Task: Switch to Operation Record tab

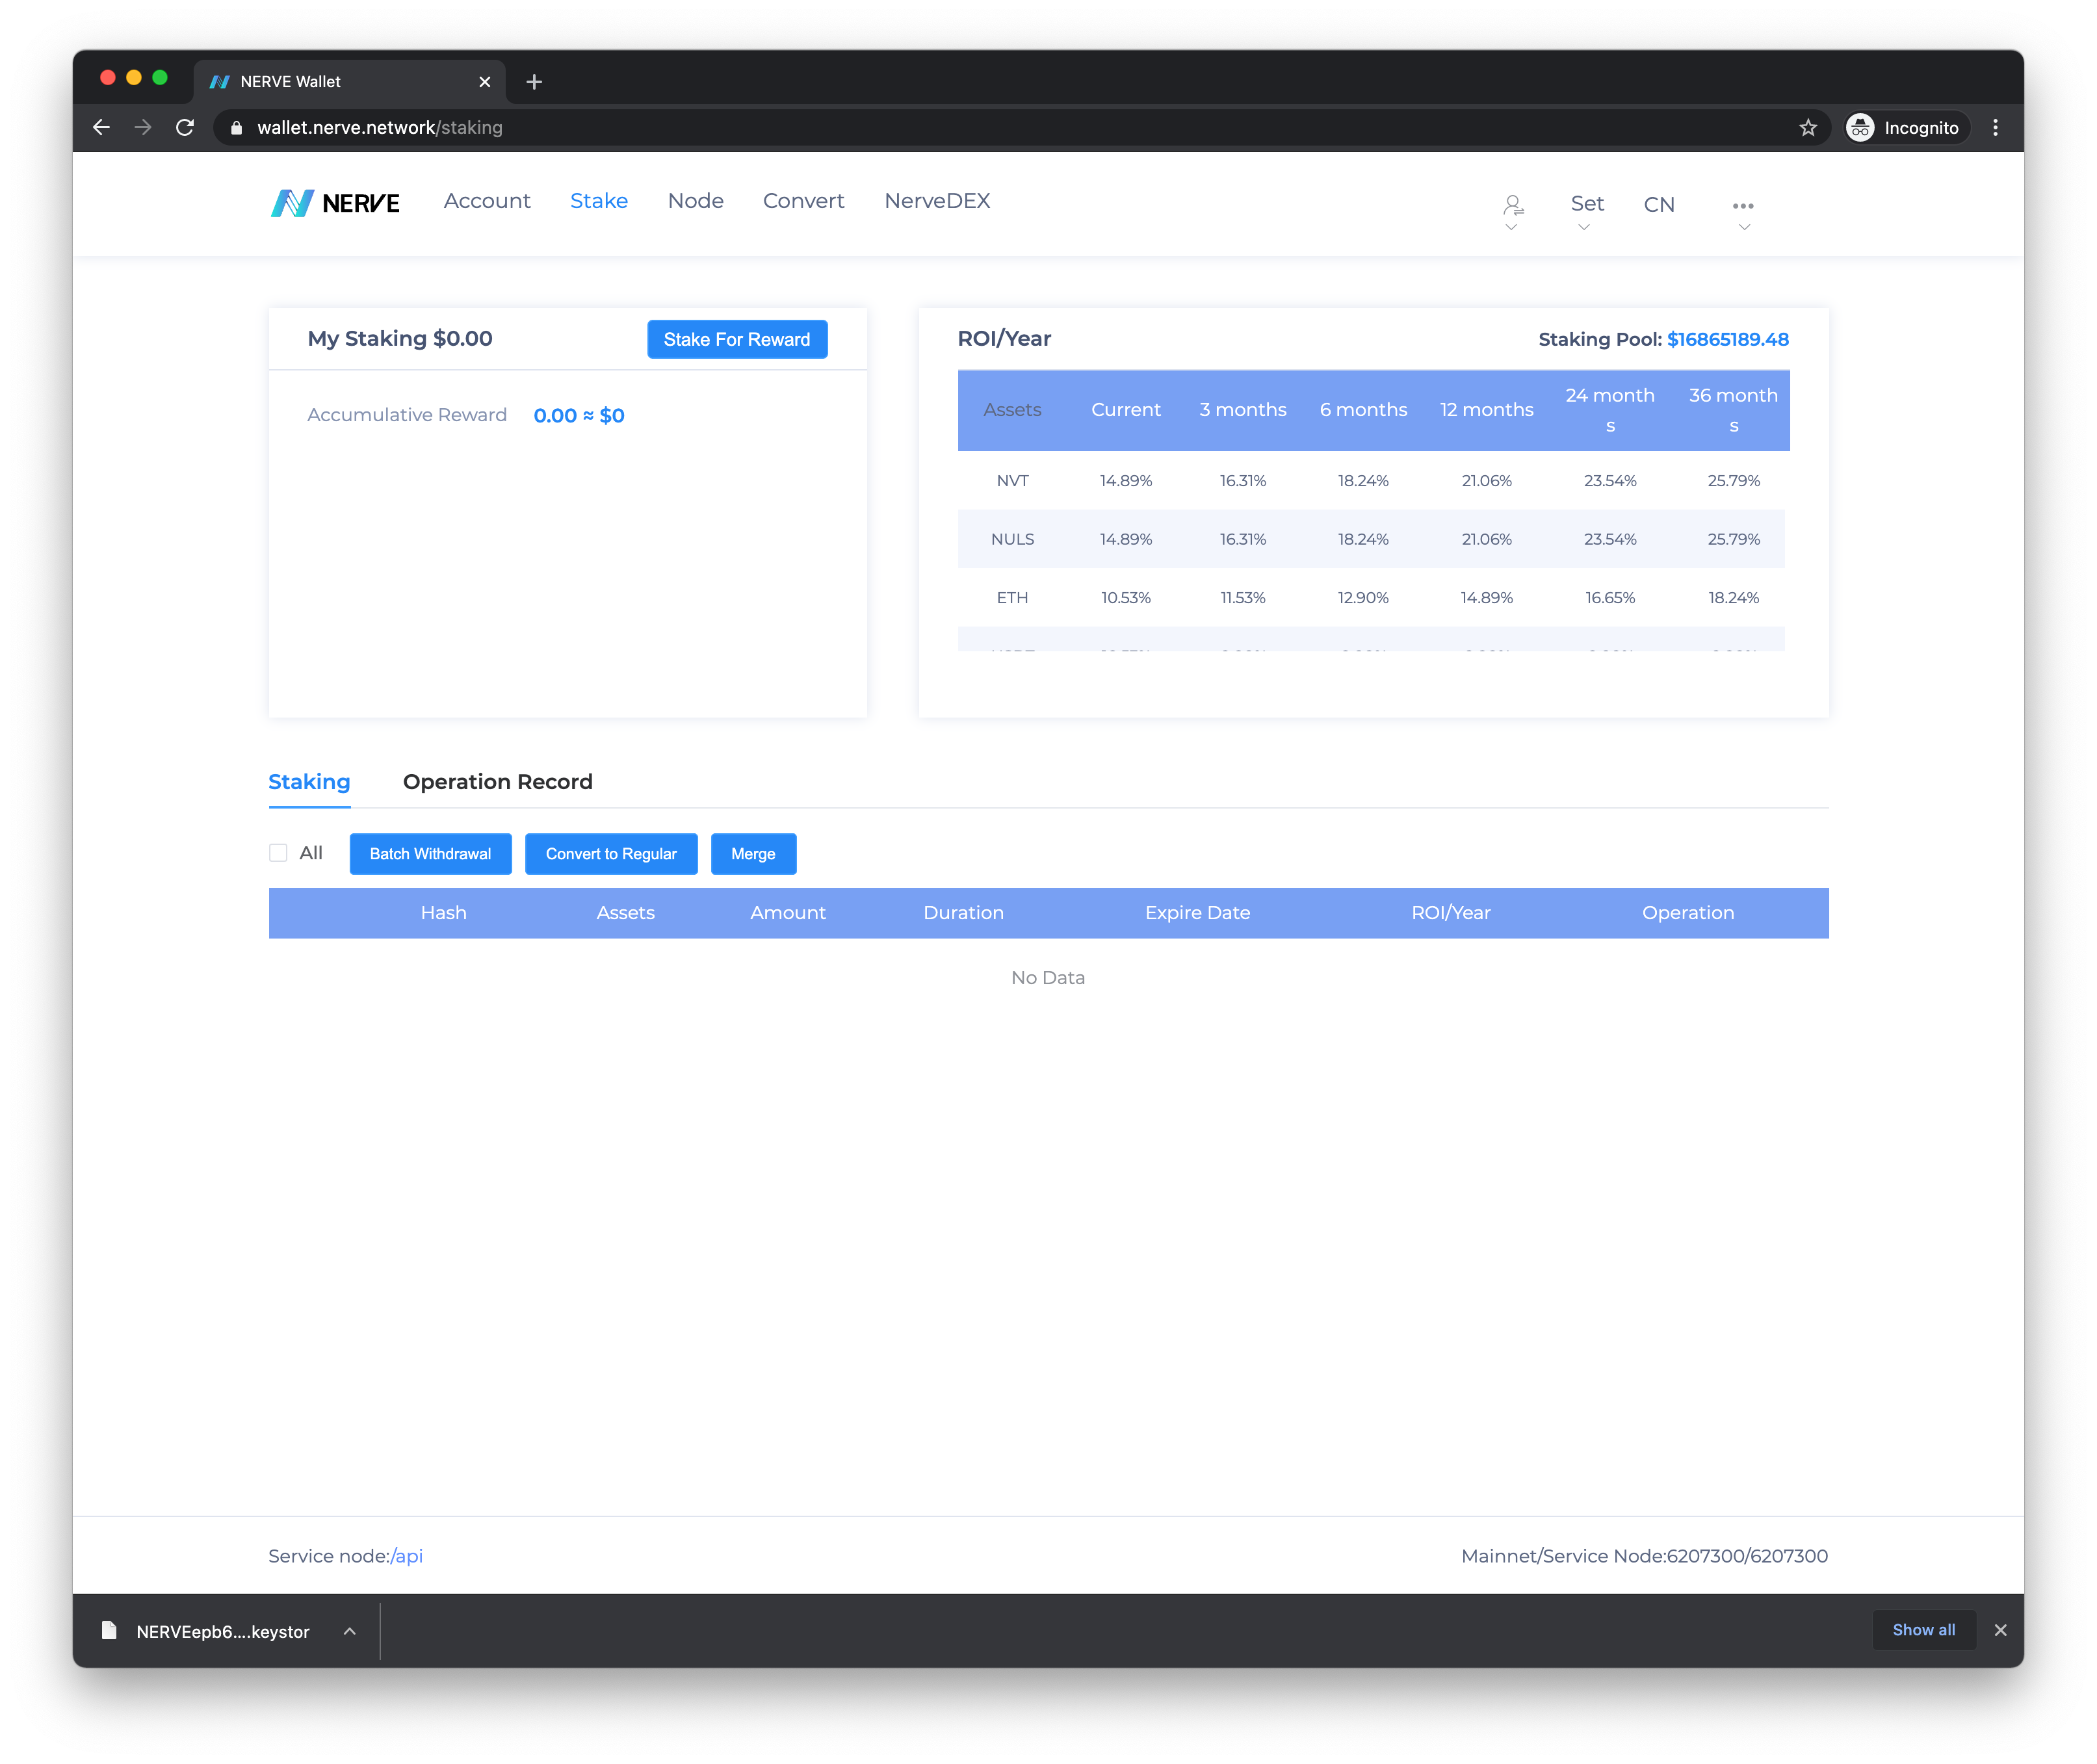Action: [x=498, y=782]
